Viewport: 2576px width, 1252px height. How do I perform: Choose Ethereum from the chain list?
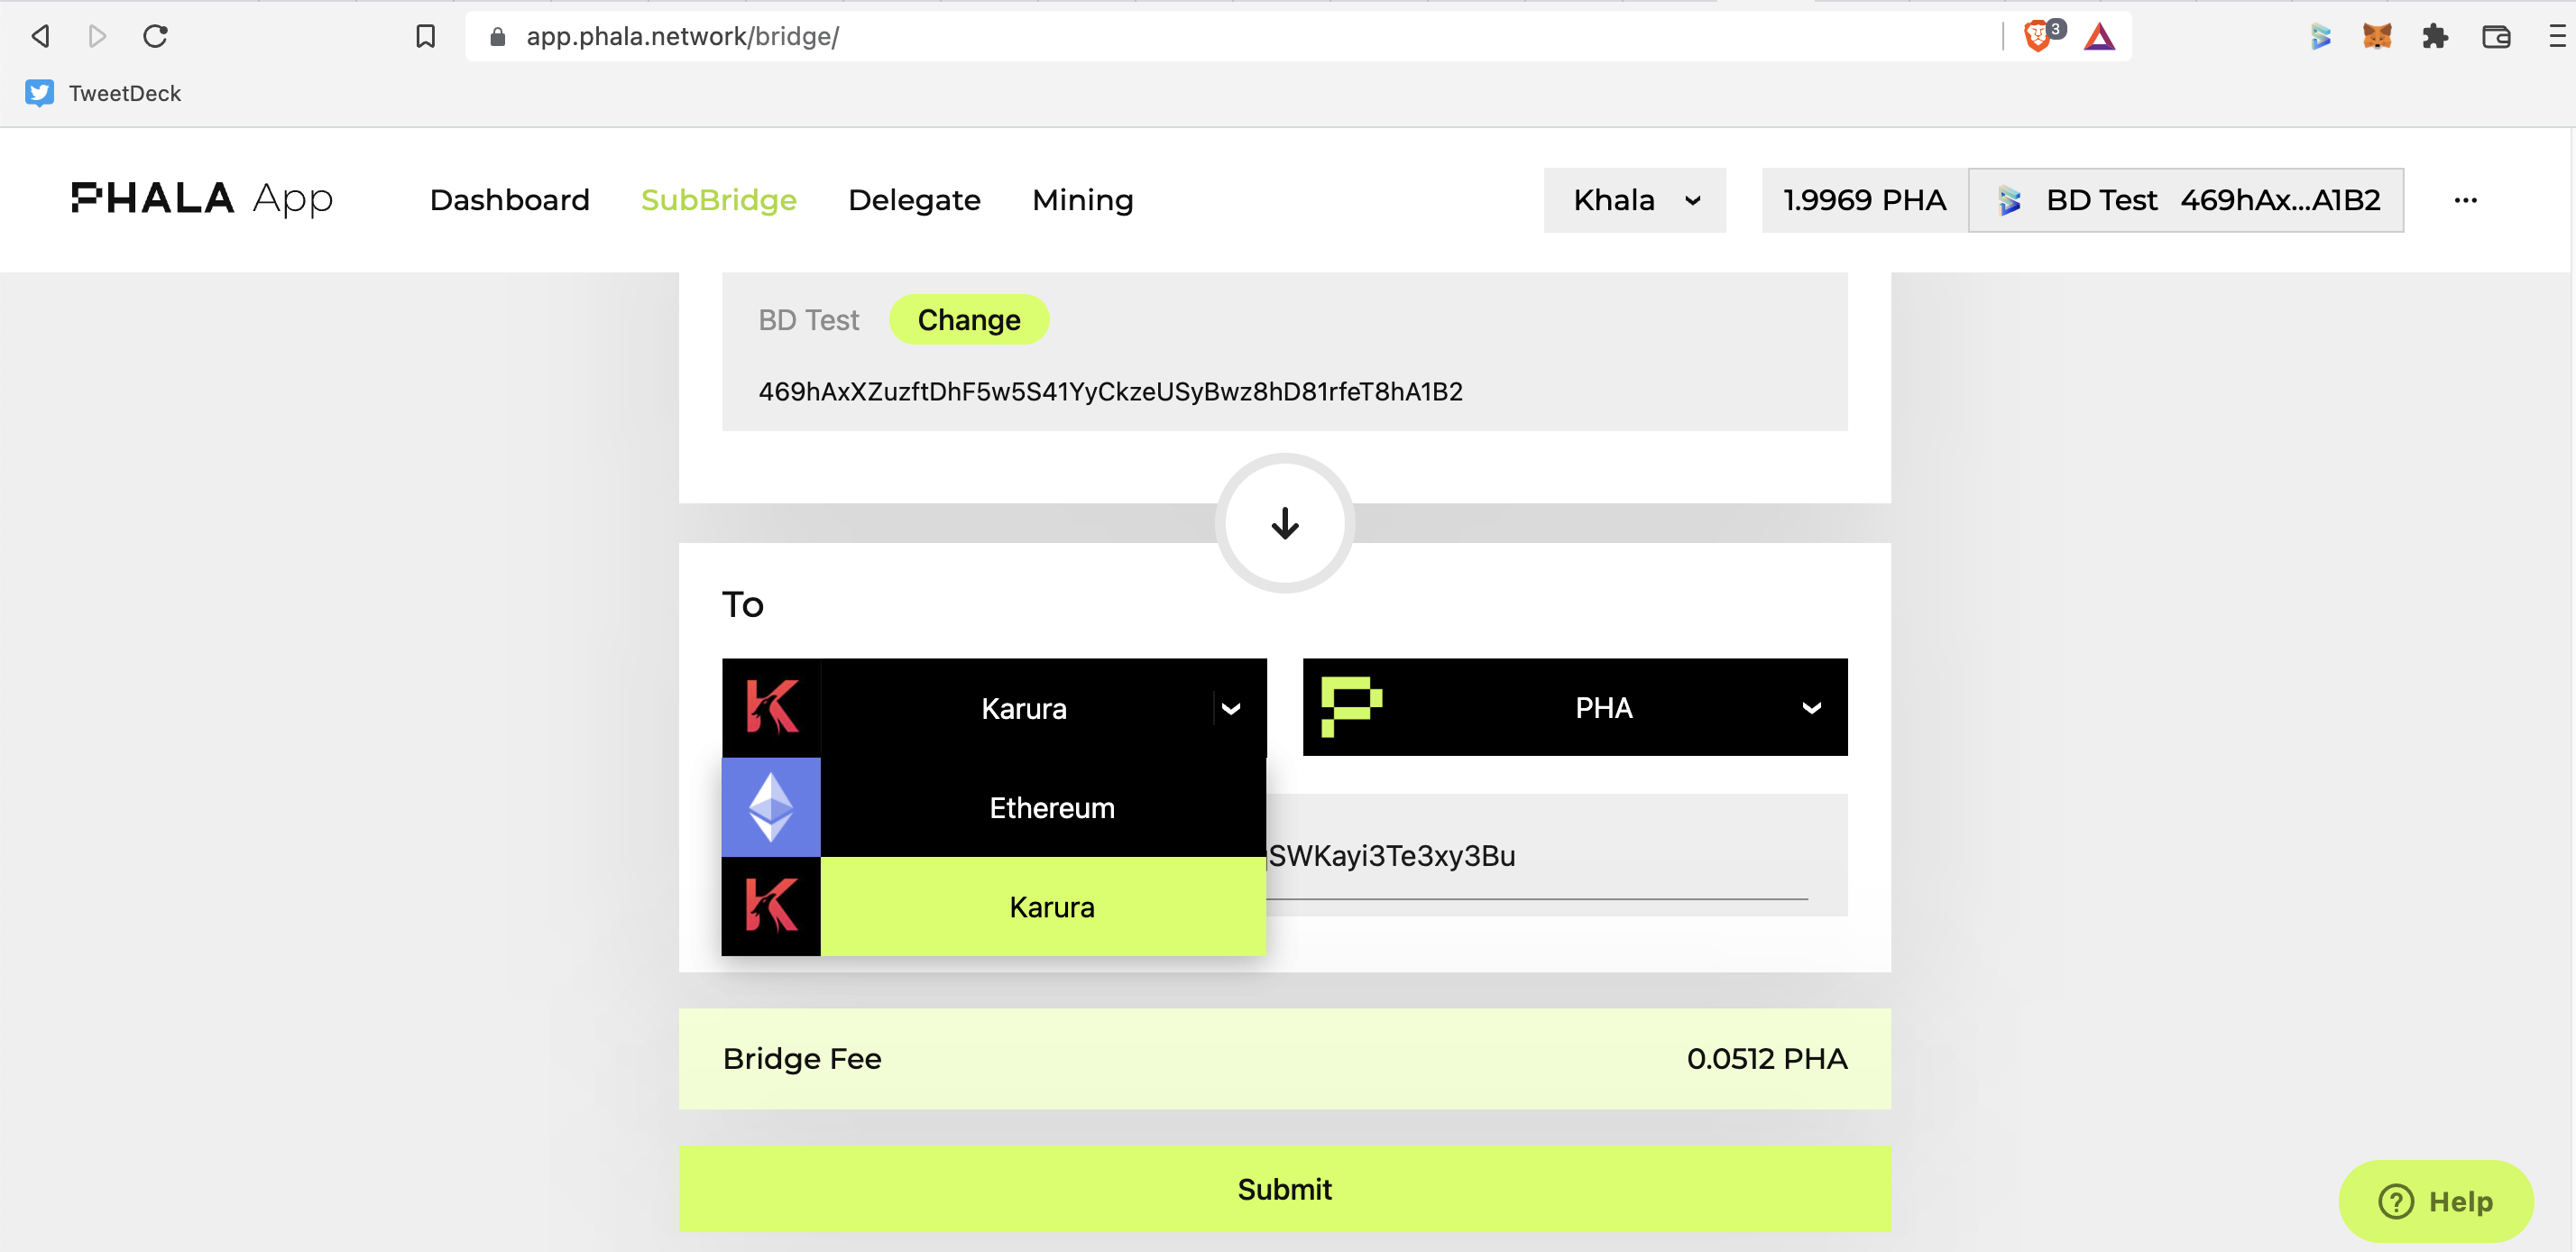[994, 807]
